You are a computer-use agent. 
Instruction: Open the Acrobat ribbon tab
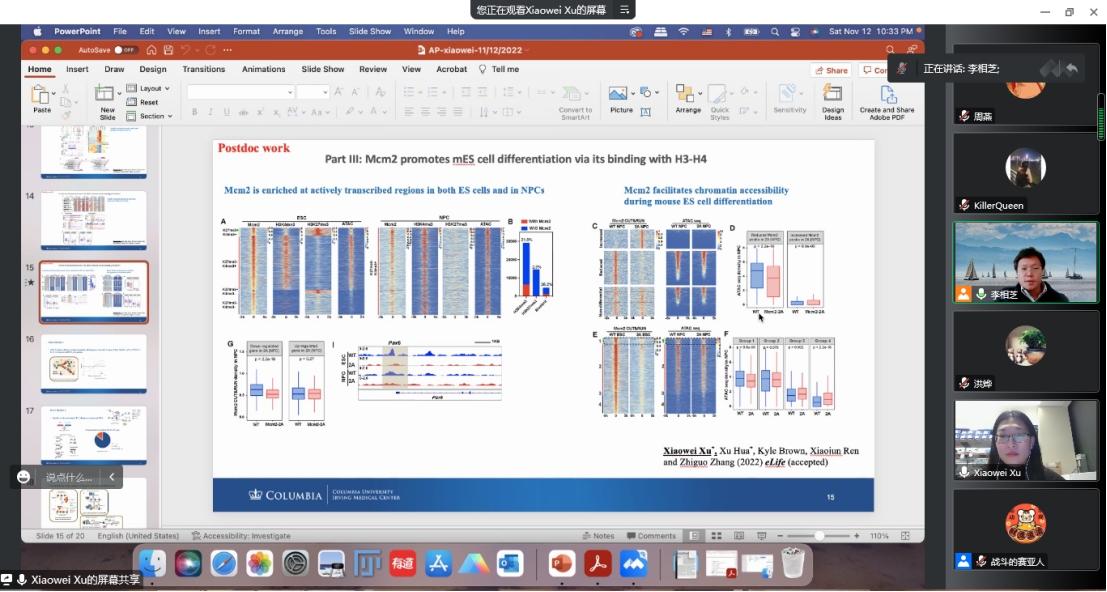(452, 69)
